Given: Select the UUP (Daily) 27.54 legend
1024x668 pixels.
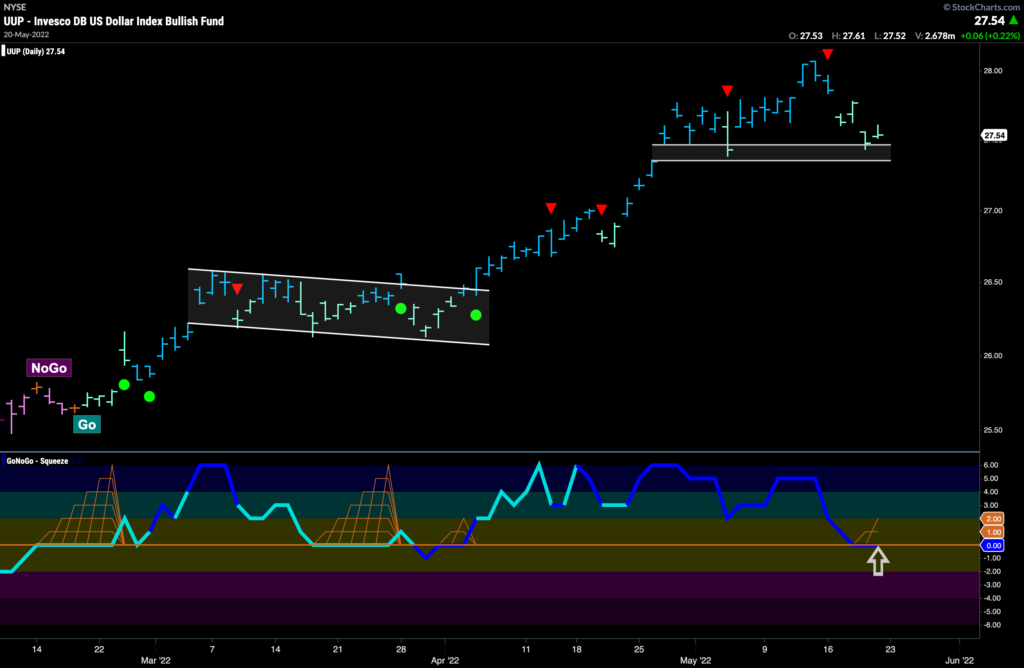Looking at the screenshot, I should (35, 52).
